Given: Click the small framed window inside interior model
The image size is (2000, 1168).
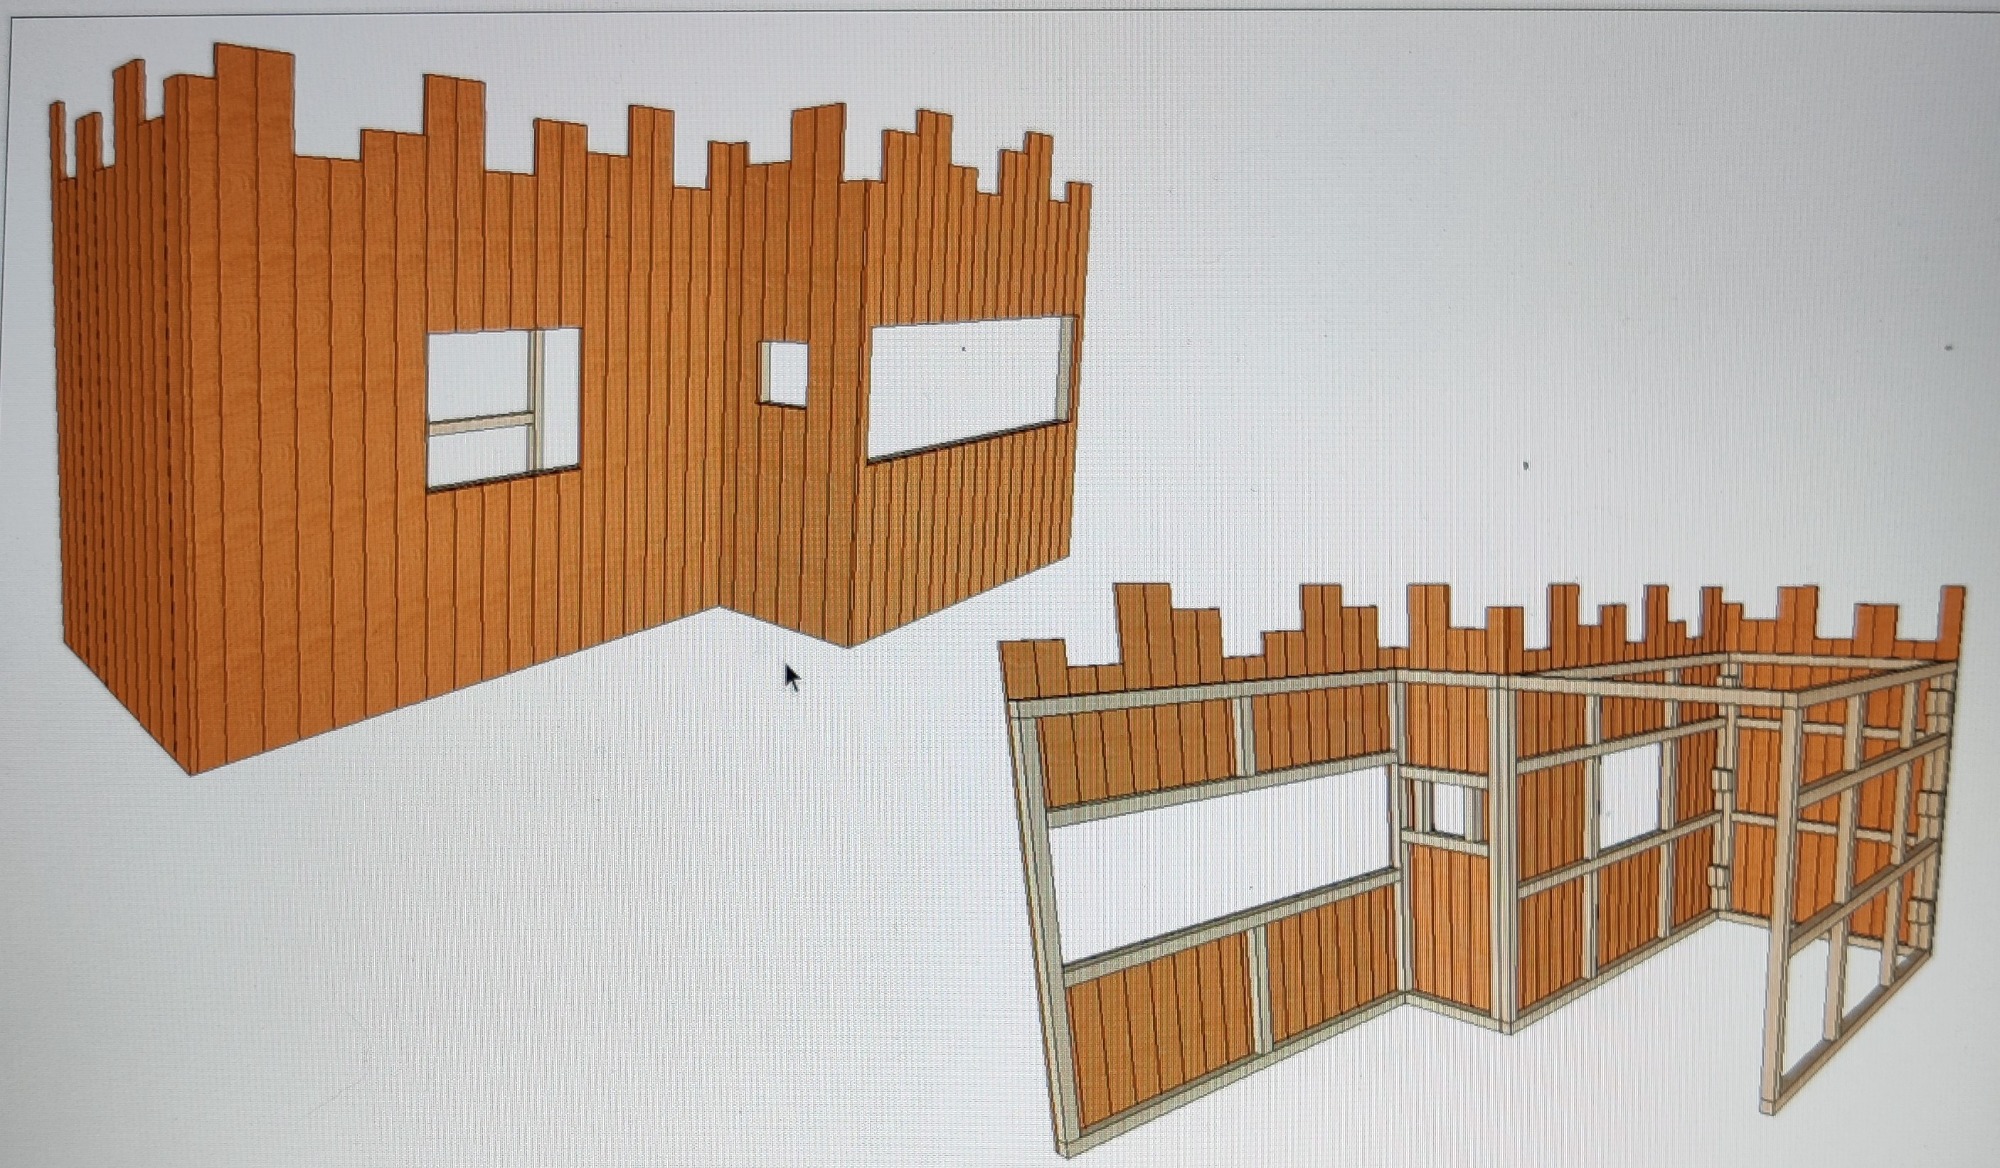Looking at the screenshot, I should 1450,811.
